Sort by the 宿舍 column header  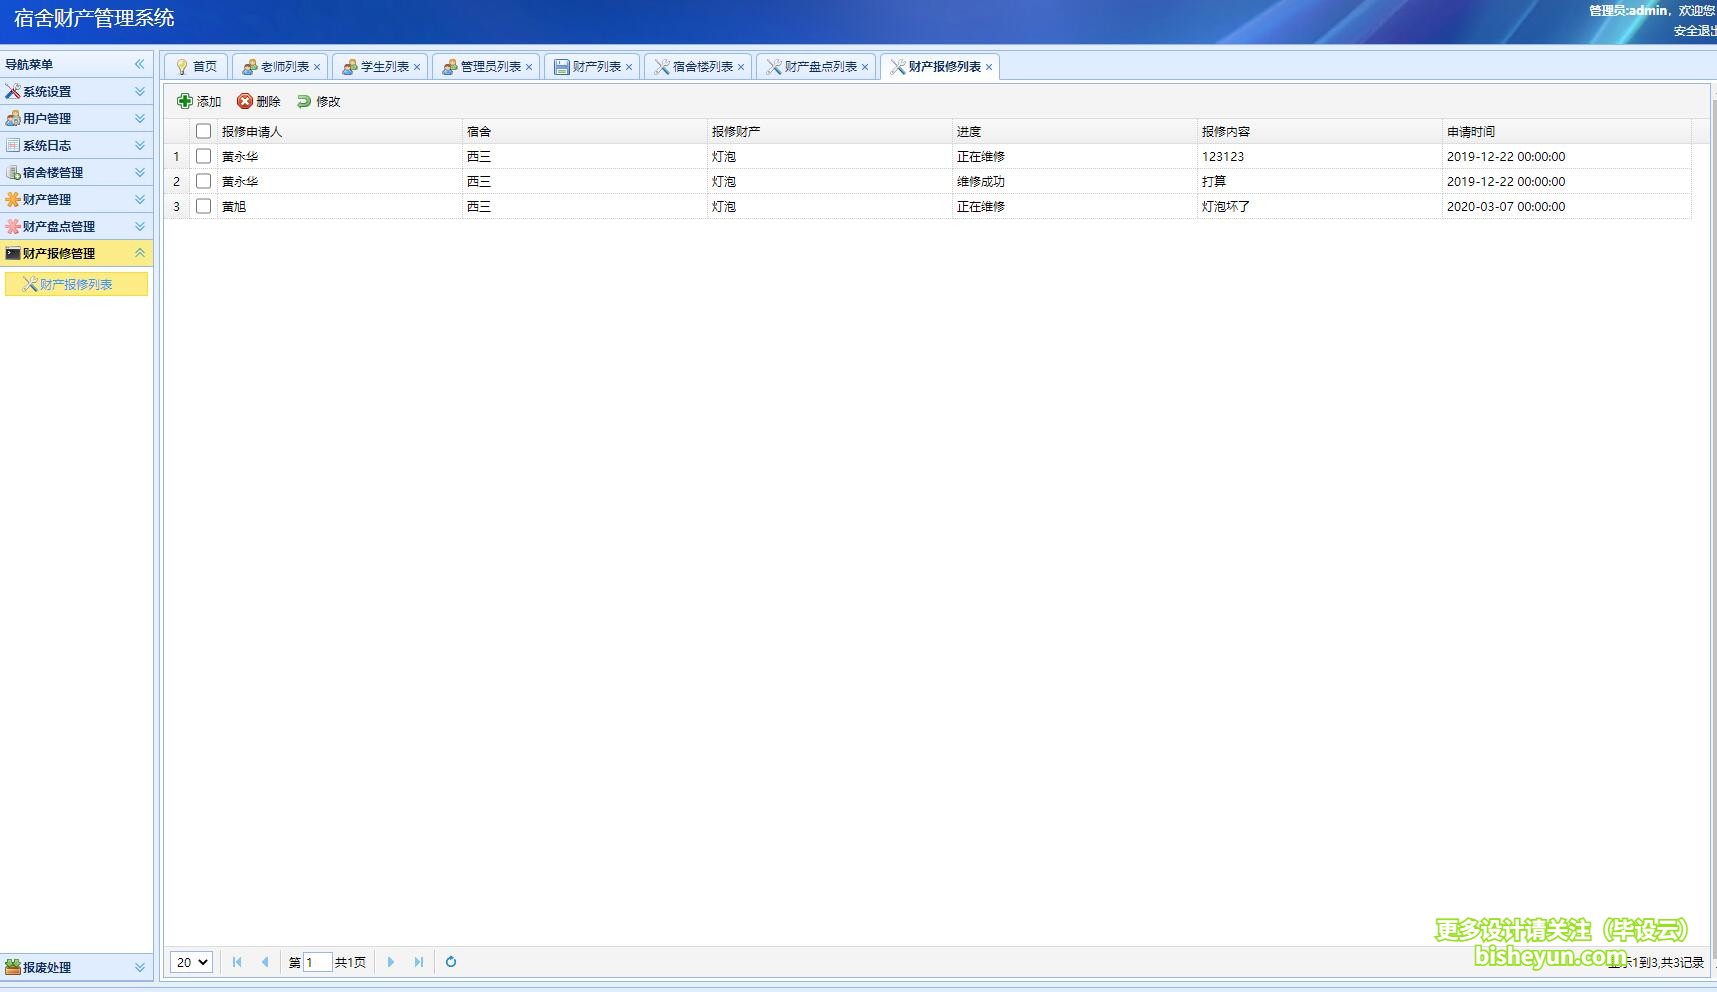[x=585, y=131]
